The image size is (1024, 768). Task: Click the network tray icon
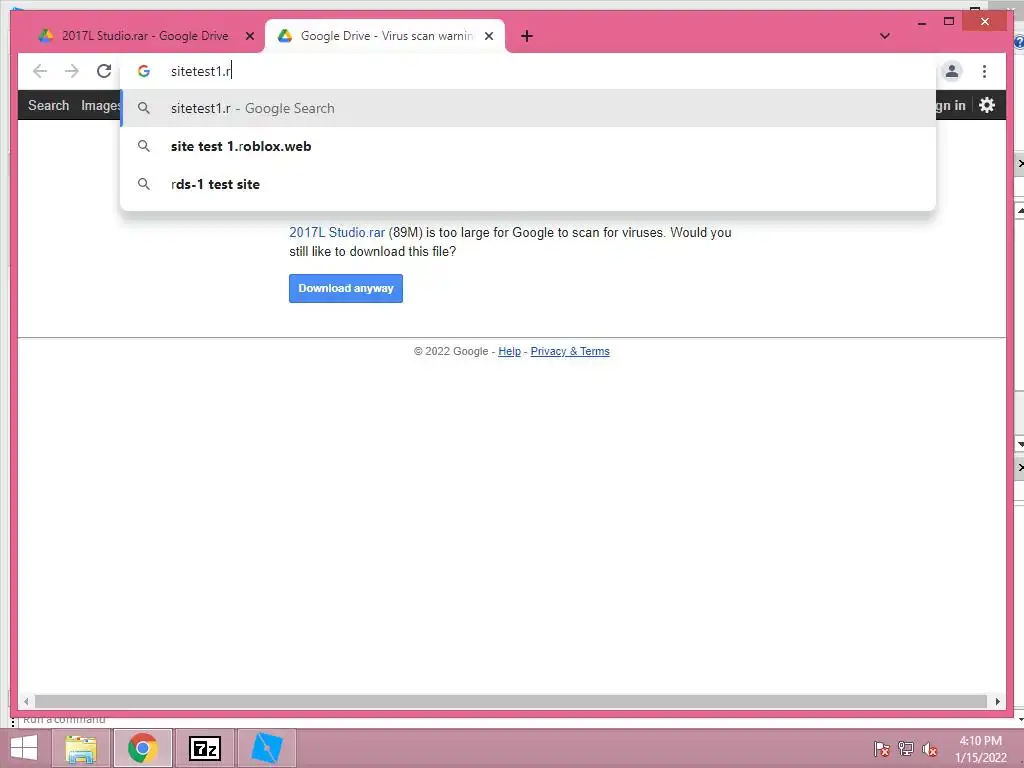tap(905, 748)
